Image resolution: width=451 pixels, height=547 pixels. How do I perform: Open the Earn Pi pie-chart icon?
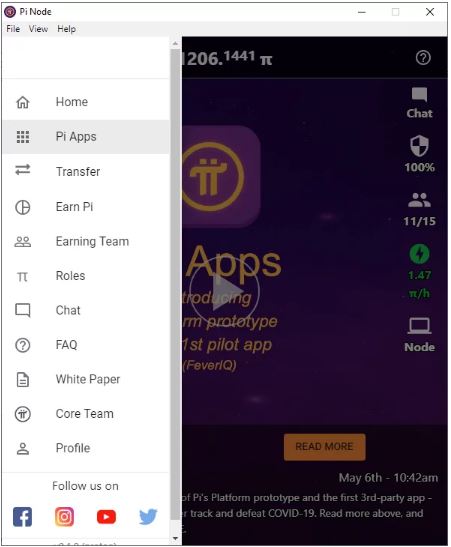tap(23, 207)
